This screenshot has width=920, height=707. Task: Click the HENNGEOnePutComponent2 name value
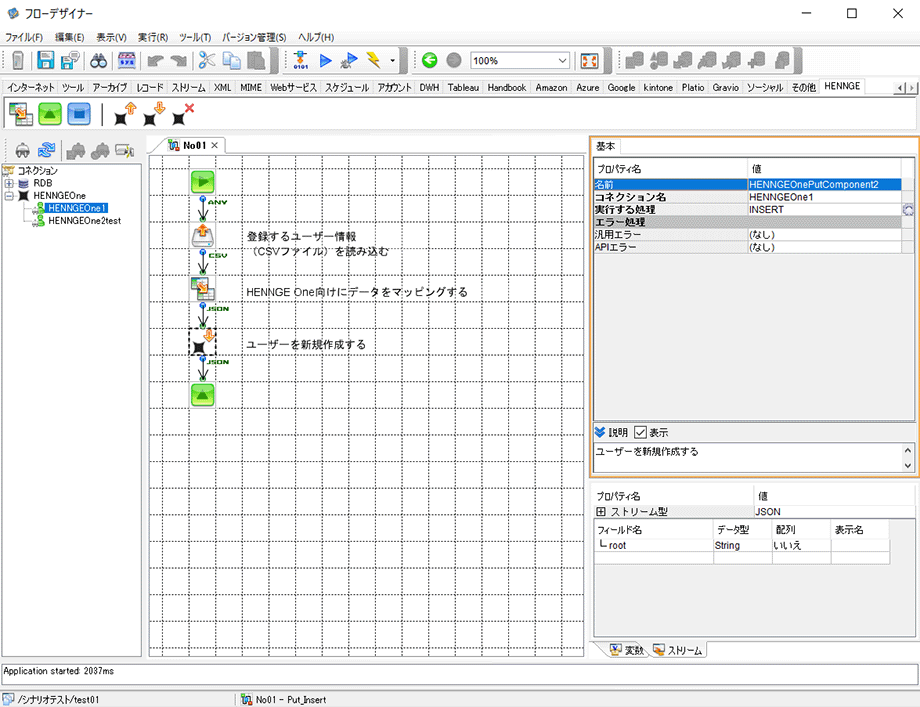pos(825,184)
